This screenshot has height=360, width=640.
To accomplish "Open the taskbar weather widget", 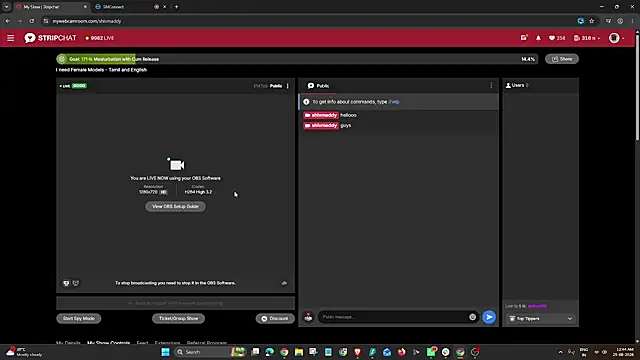I will [24, 352].
